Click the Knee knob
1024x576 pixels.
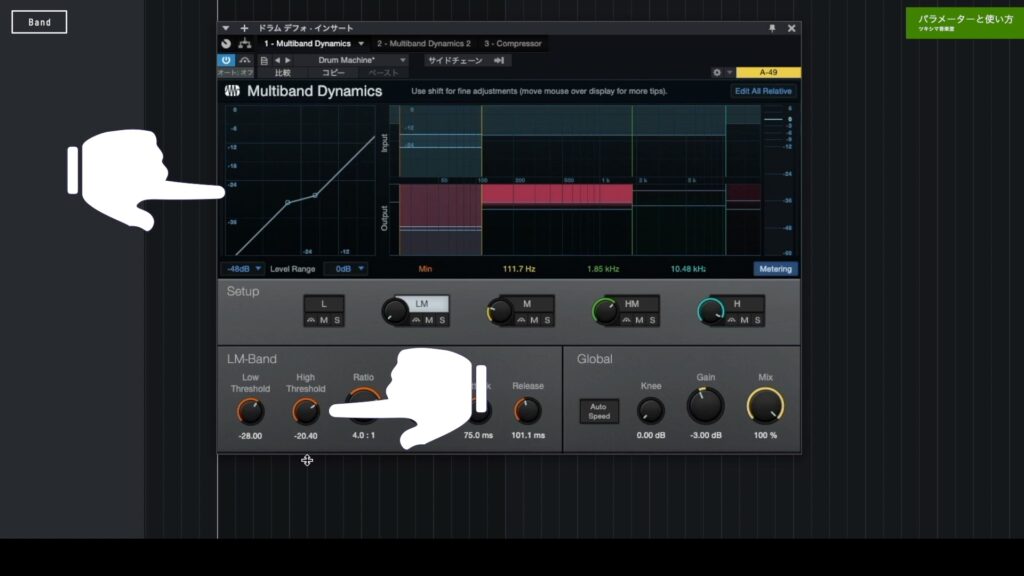coord(650,411)
